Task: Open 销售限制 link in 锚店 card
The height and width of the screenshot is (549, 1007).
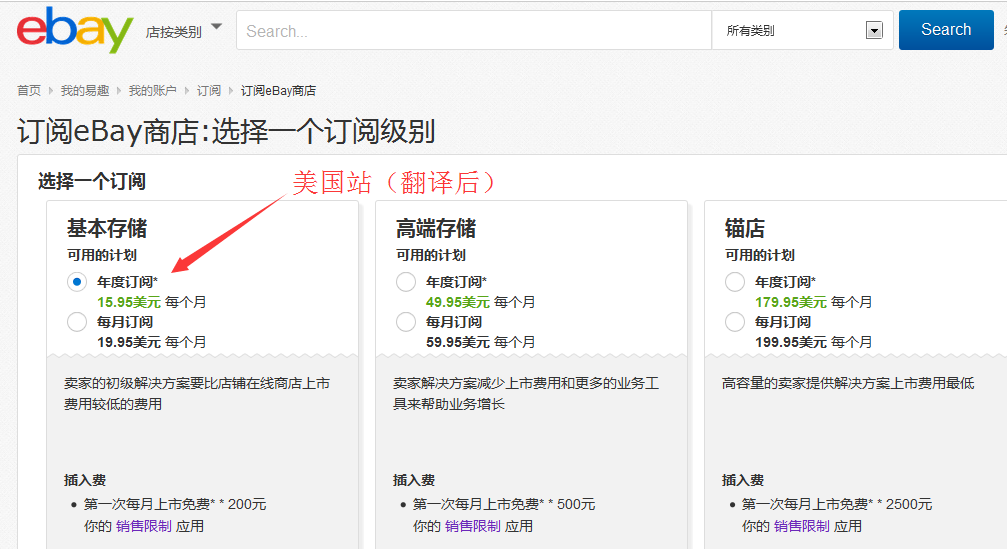Action: point(801,526)
